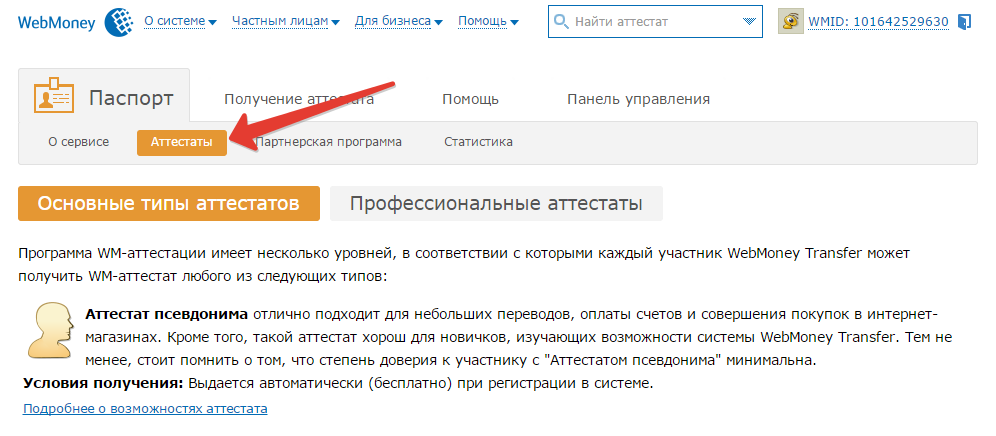This screenshot has height=436, width=996.
Task: Select the Статистика submenu item
Action: 478,142
